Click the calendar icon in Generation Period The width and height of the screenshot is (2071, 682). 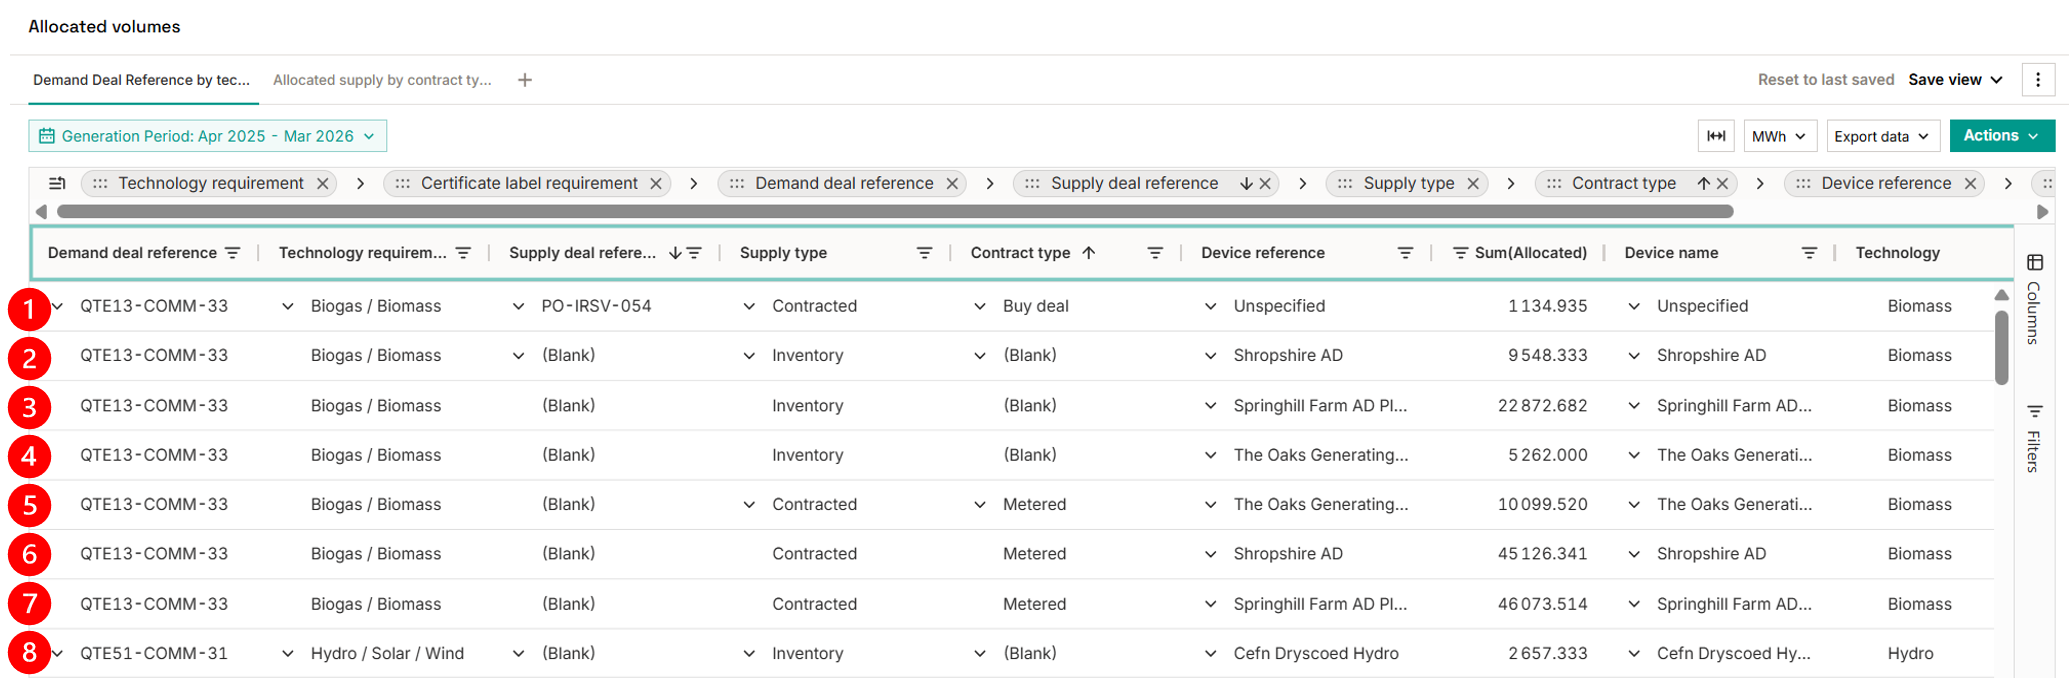[46, 136]
